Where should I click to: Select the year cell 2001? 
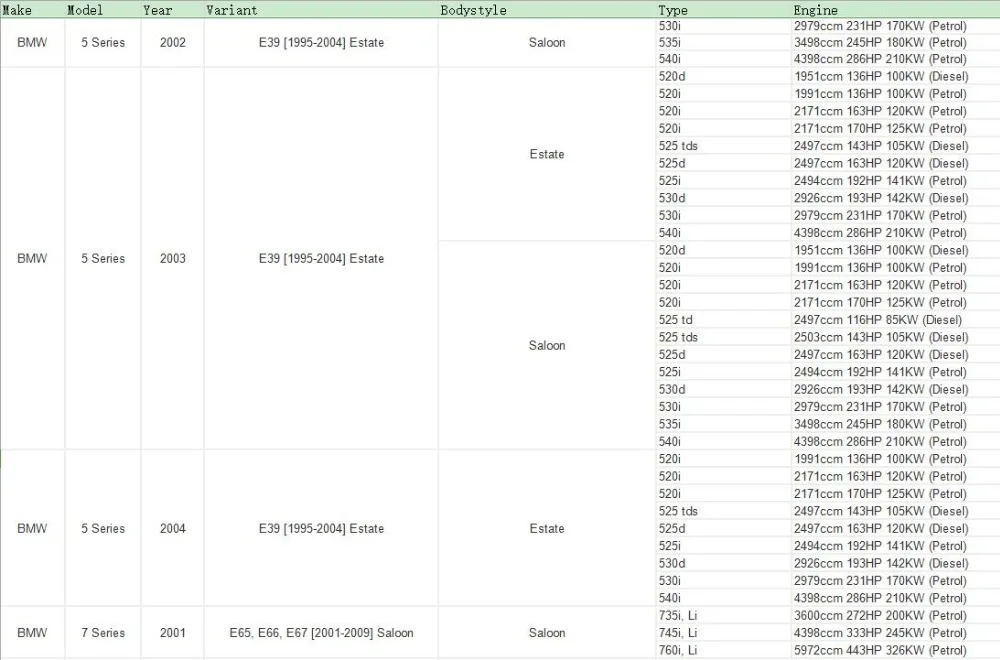tap(173, 633)
